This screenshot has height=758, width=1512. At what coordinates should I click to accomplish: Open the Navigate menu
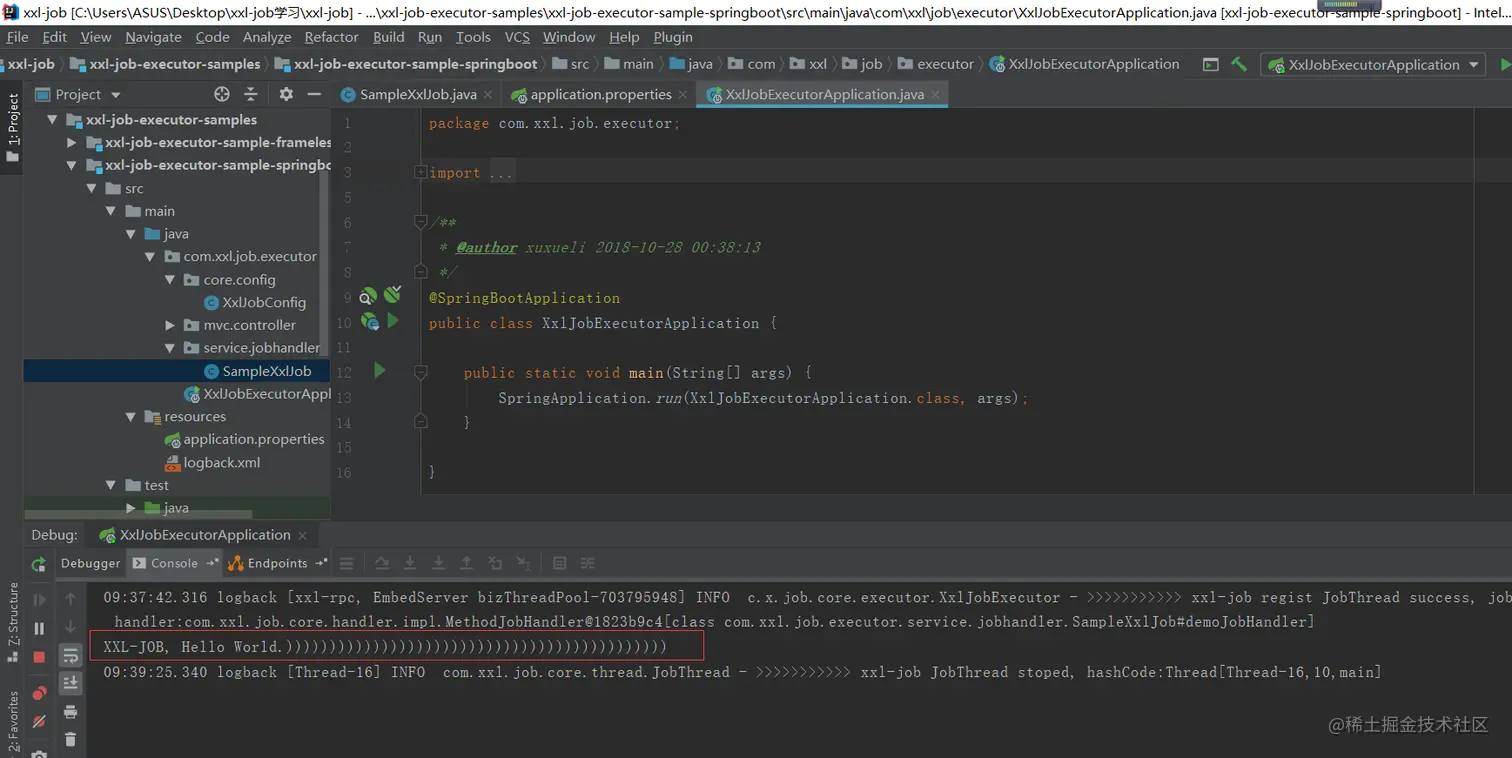[x=153, y=37]
